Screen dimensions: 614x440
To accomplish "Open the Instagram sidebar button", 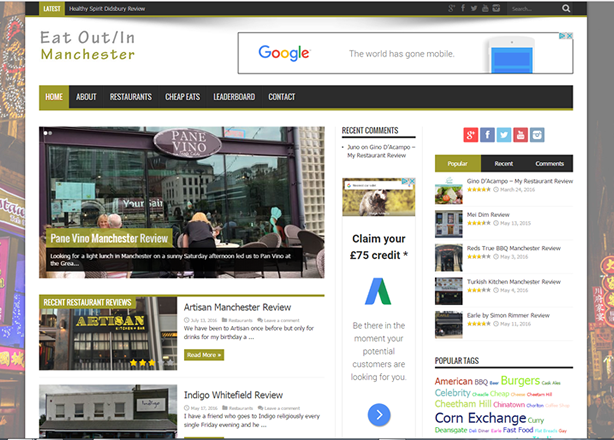I will tap(537, 135).
